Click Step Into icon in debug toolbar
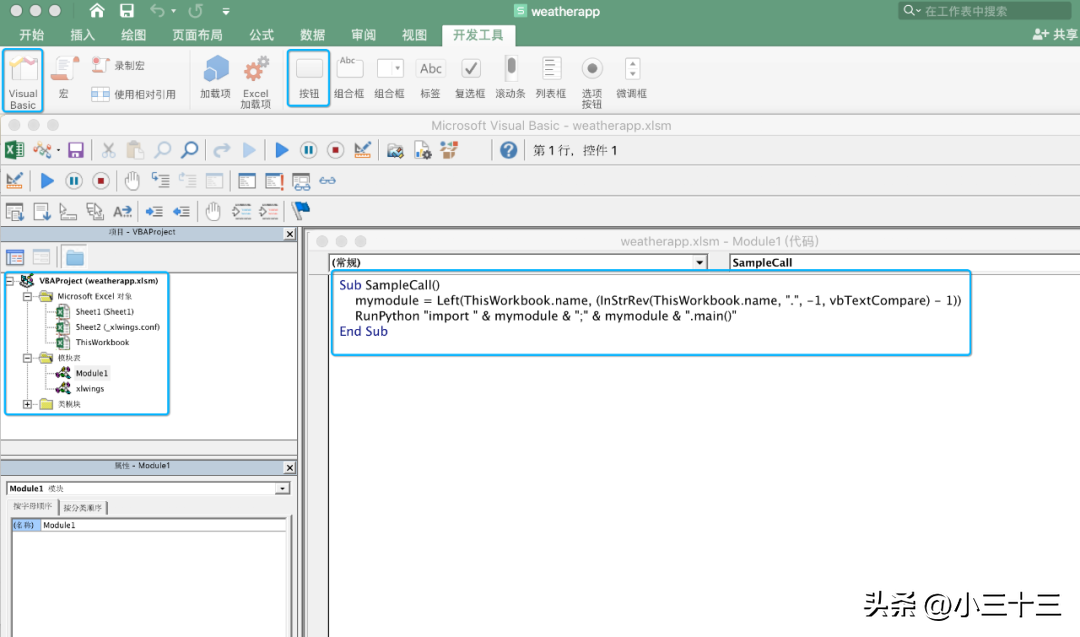The height and width of the screenshot is (637, 1080). [x=160, y=180]
